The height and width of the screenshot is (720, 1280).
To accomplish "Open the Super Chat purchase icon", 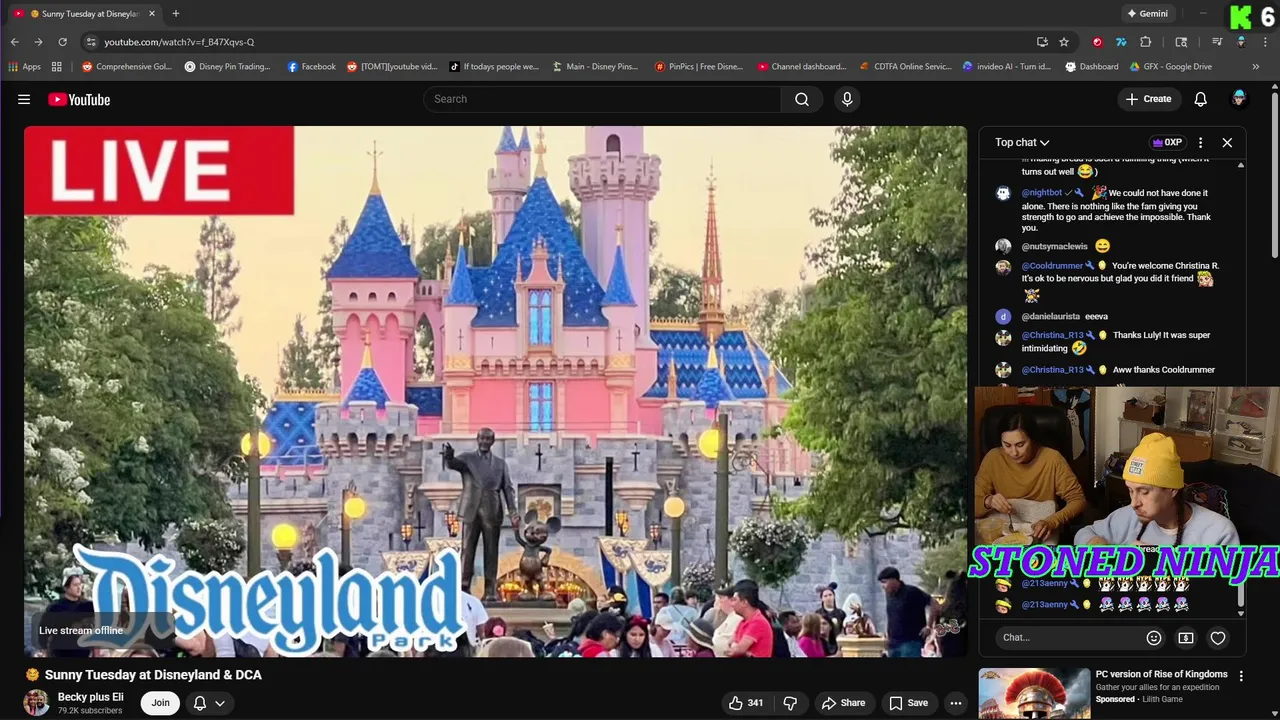I will 1186,637.
